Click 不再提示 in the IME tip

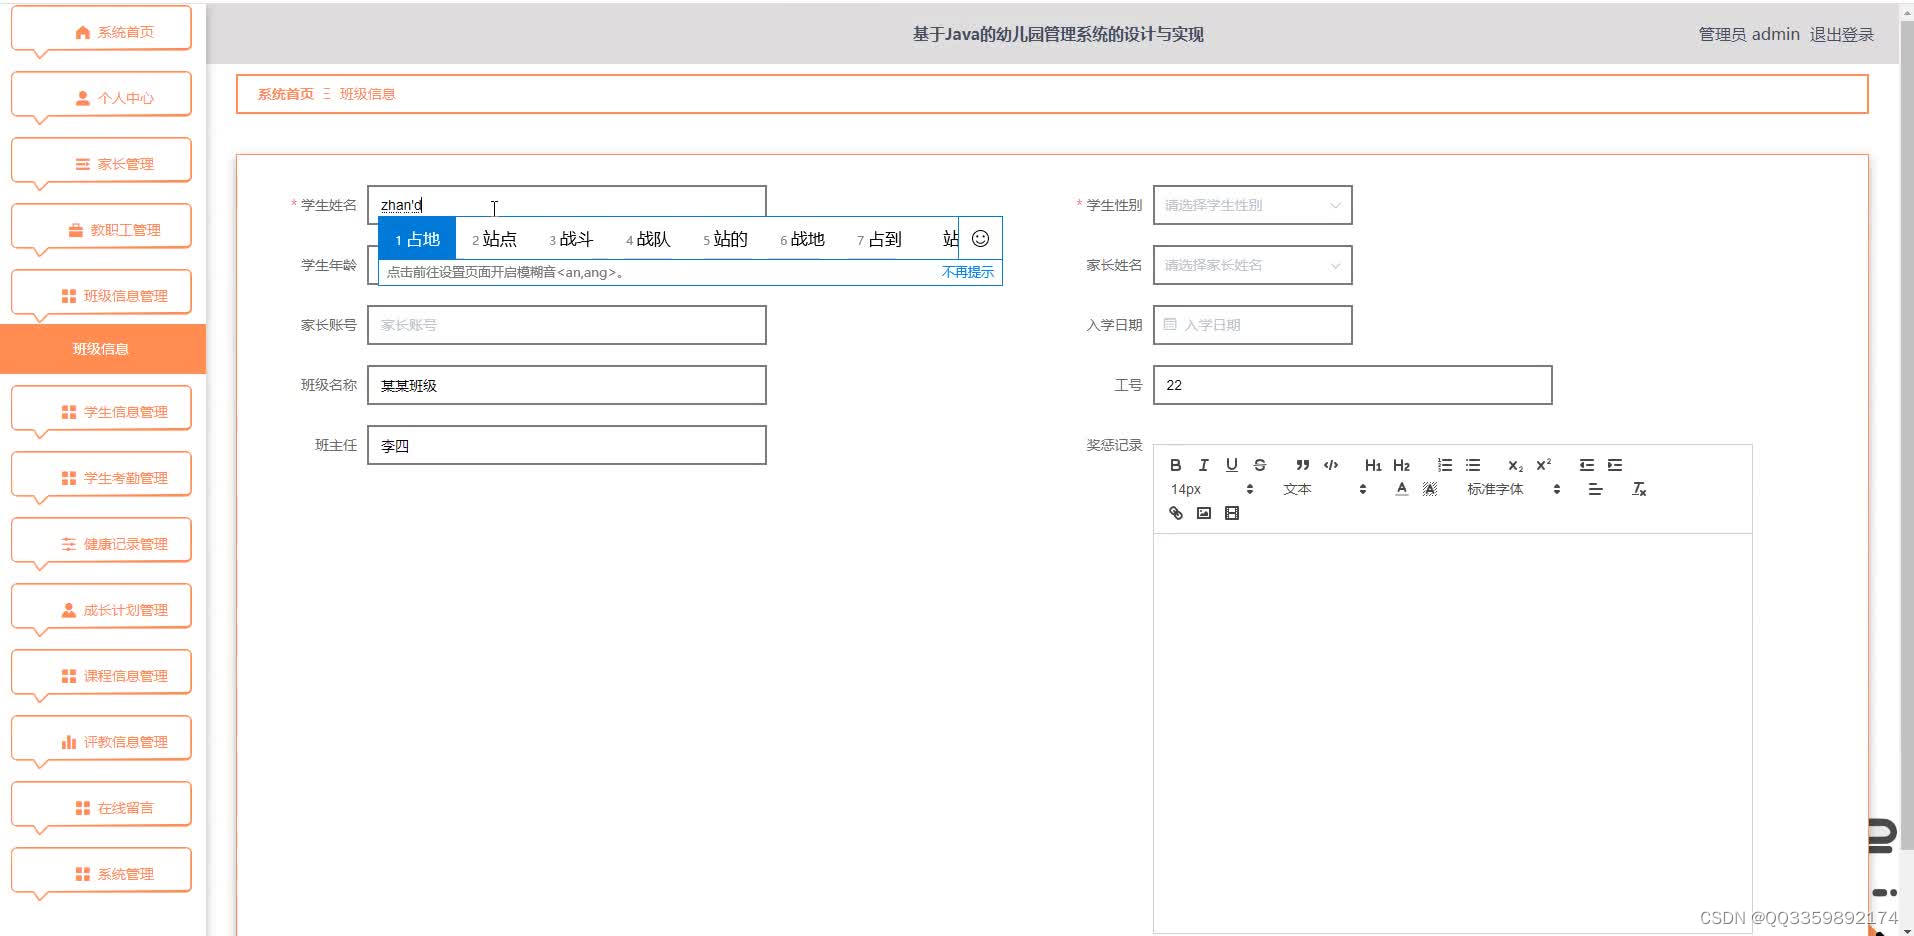point(967,272)
